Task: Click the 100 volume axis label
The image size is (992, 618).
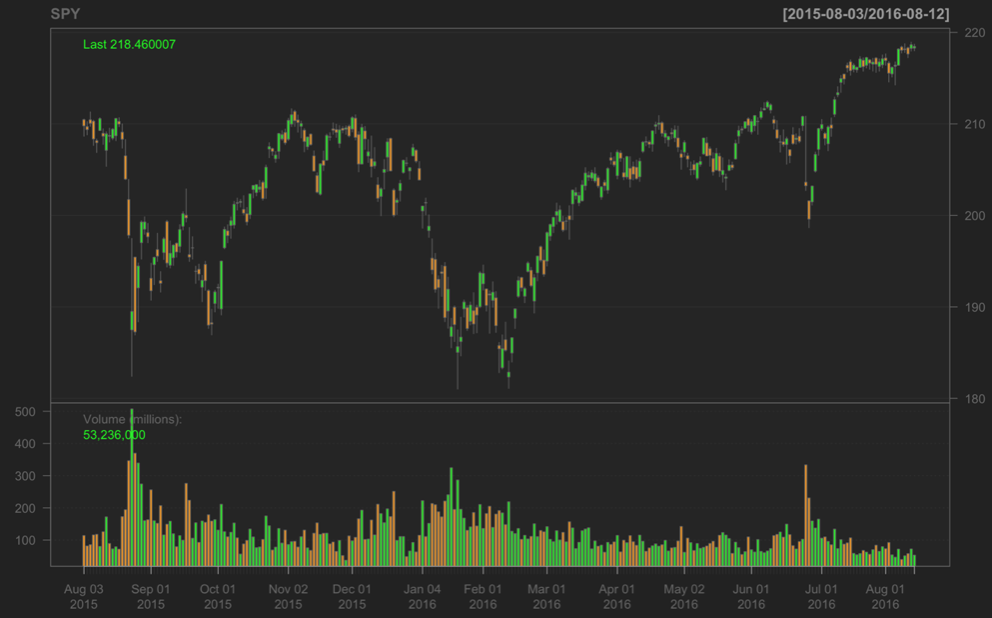Action: click(x=26, y=540)
